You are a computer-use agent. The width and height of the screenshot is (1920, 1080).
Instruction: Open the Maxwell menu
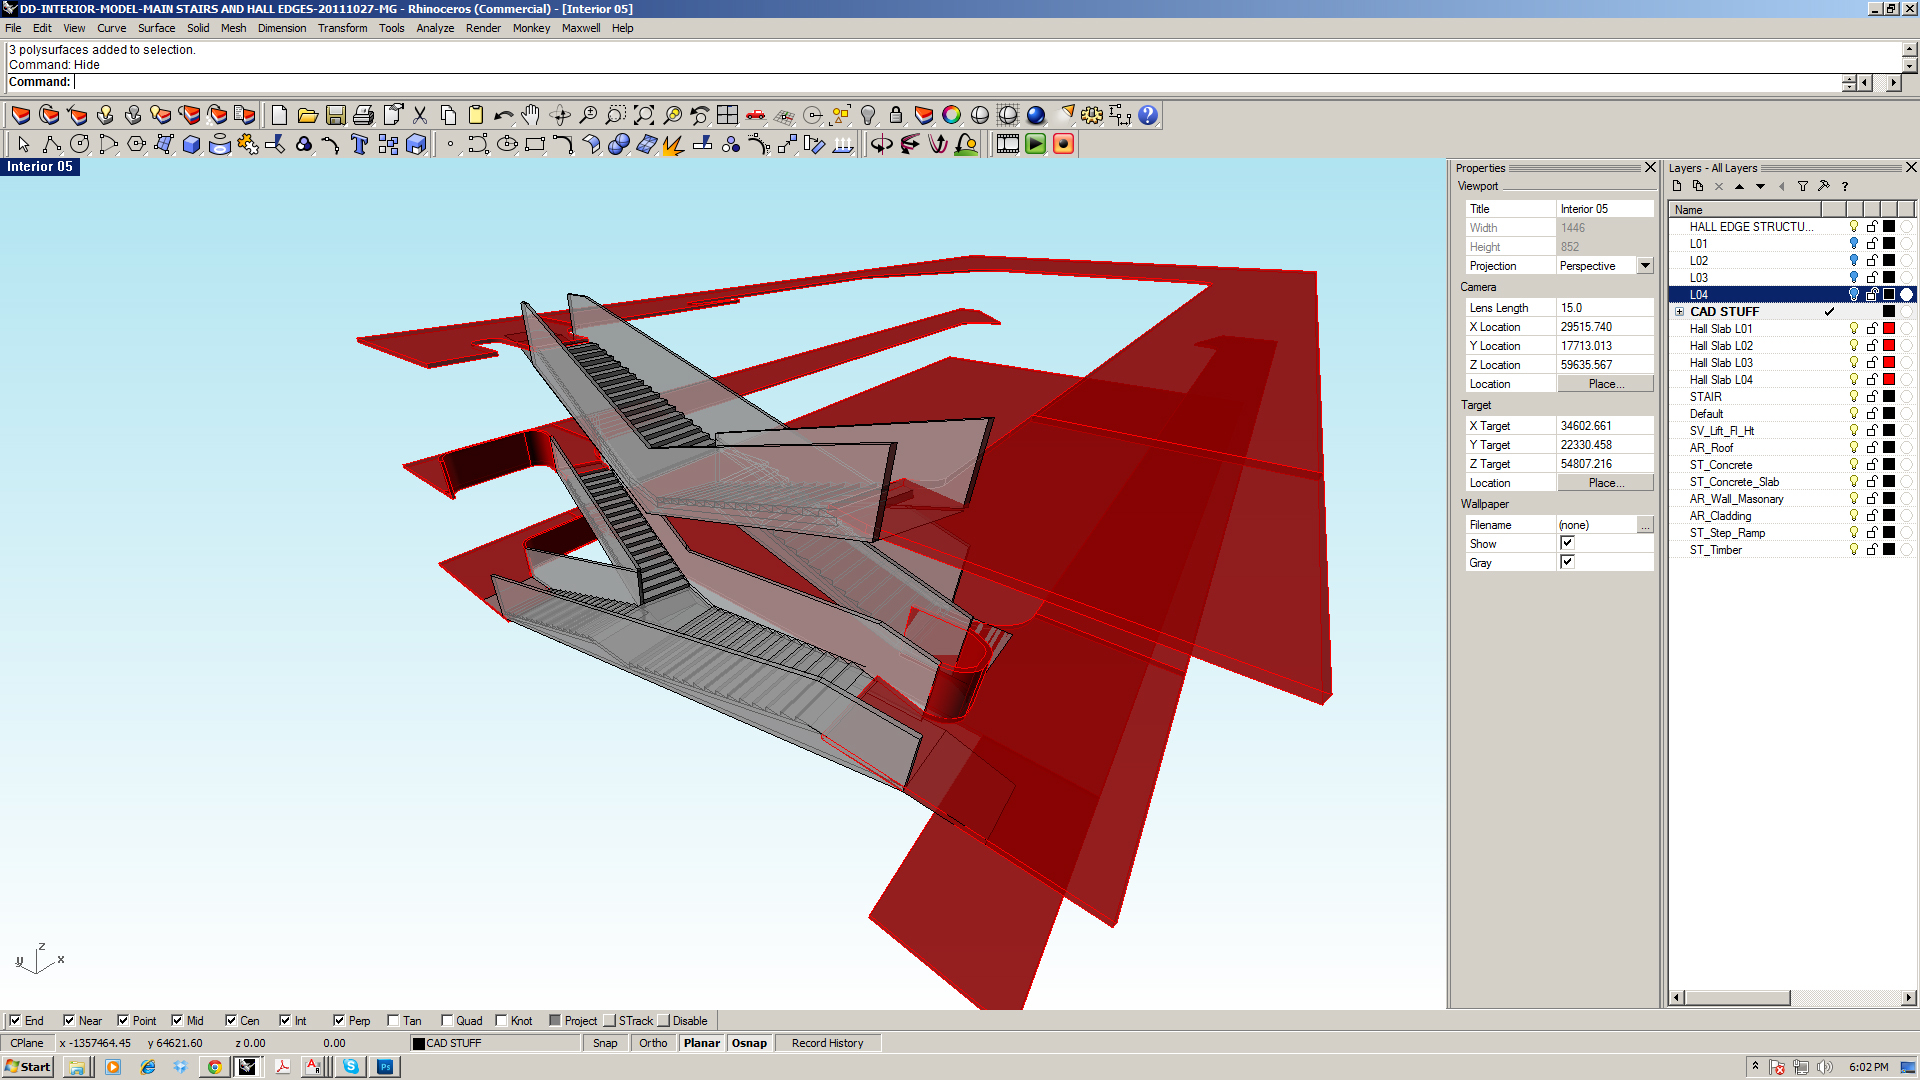(x=581, y=28)
